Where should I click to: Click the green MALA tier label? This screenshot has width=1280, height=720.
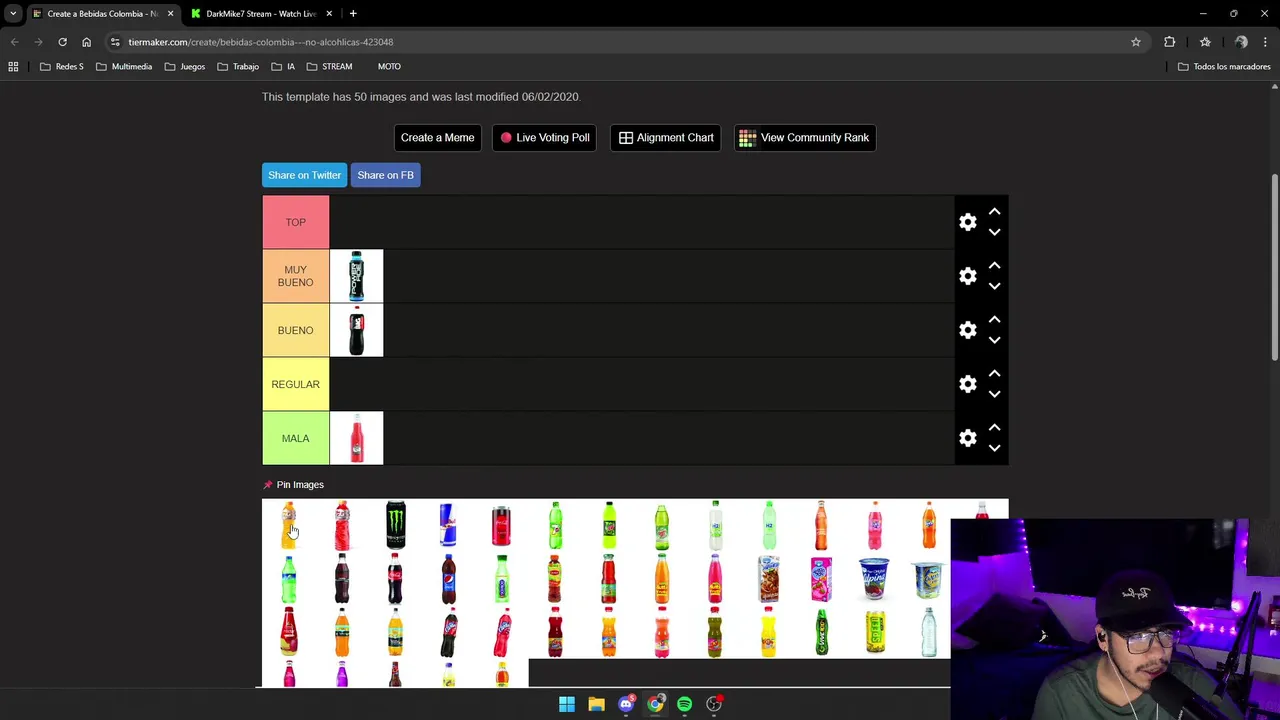tap(295, 438)
